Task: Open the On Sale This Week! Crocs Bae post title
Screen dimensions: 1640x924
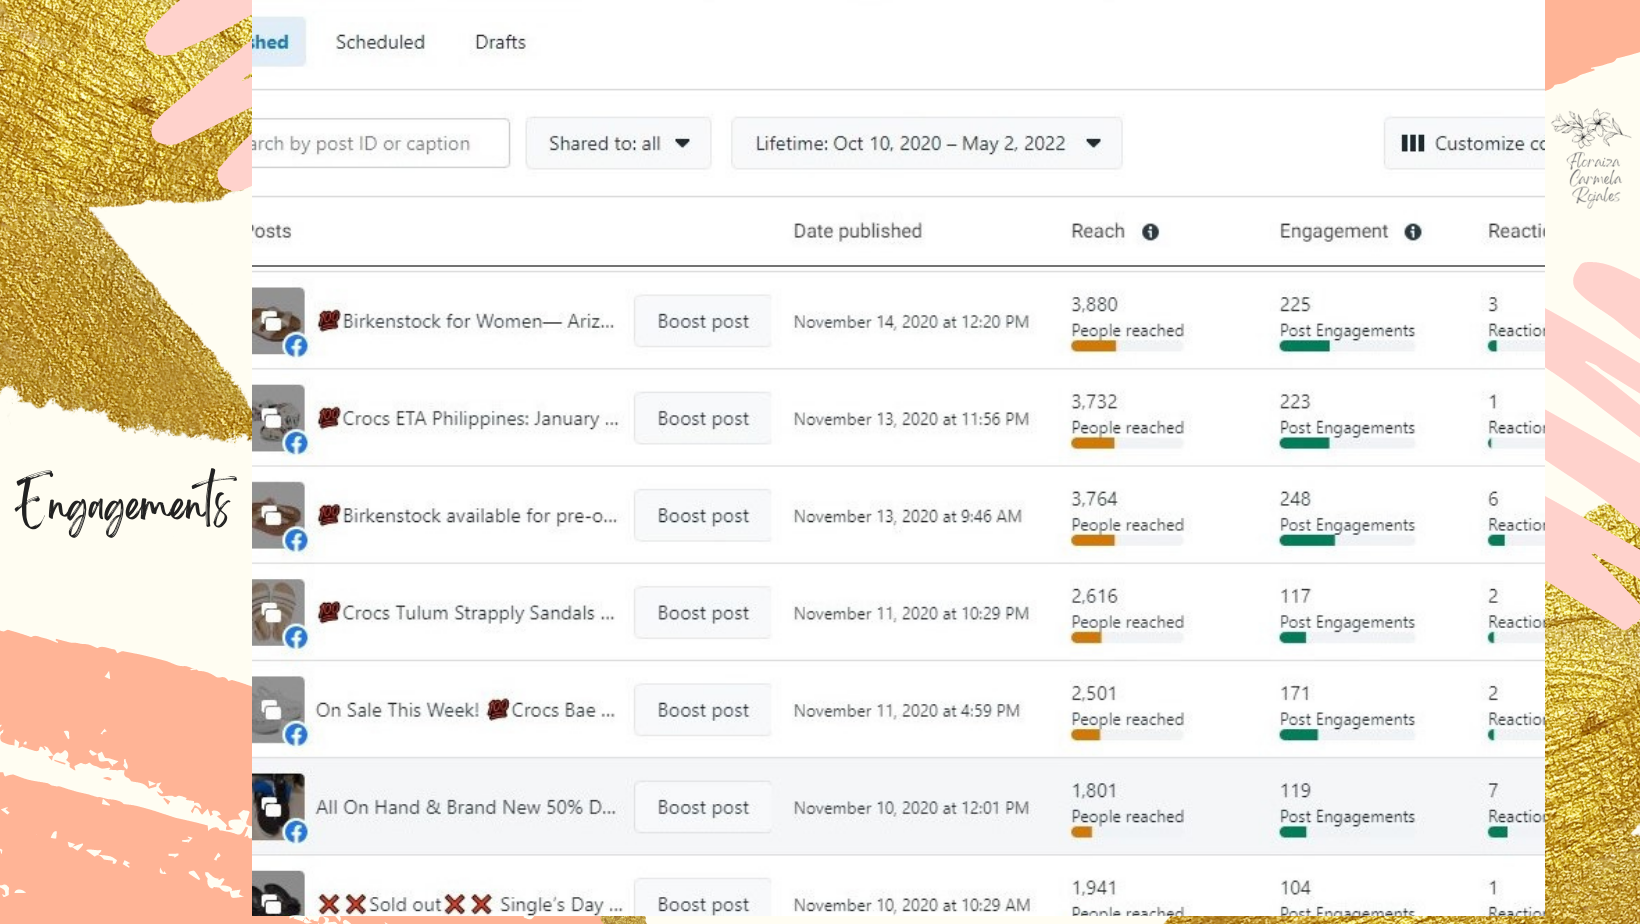Action: (466, 709)
